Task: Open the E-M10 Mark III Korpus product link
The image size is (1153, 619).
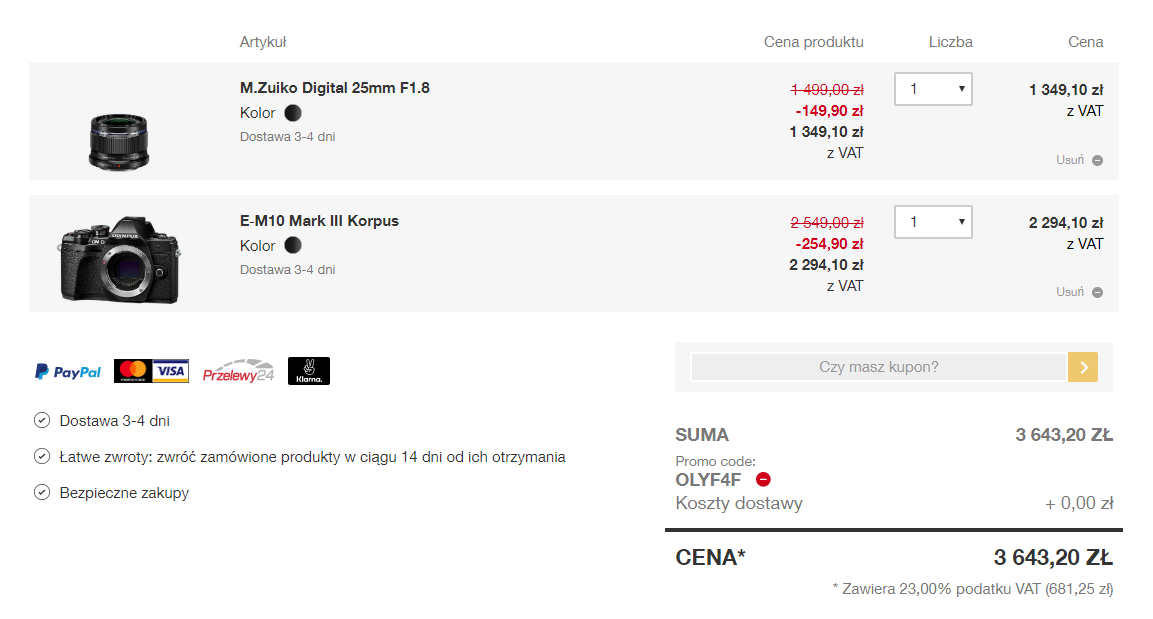Action: 319,221
